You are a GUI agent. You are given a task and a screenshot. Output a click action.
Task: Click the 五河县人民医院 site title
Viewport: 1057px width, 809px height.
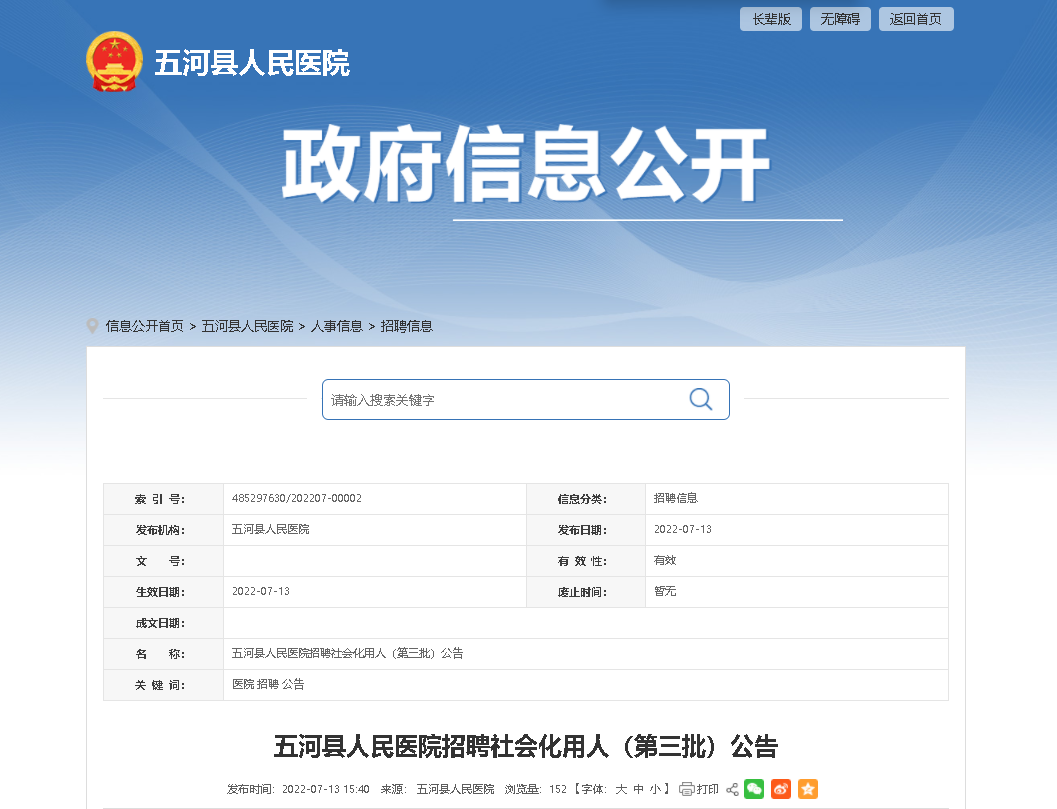(x=252, y=64)
